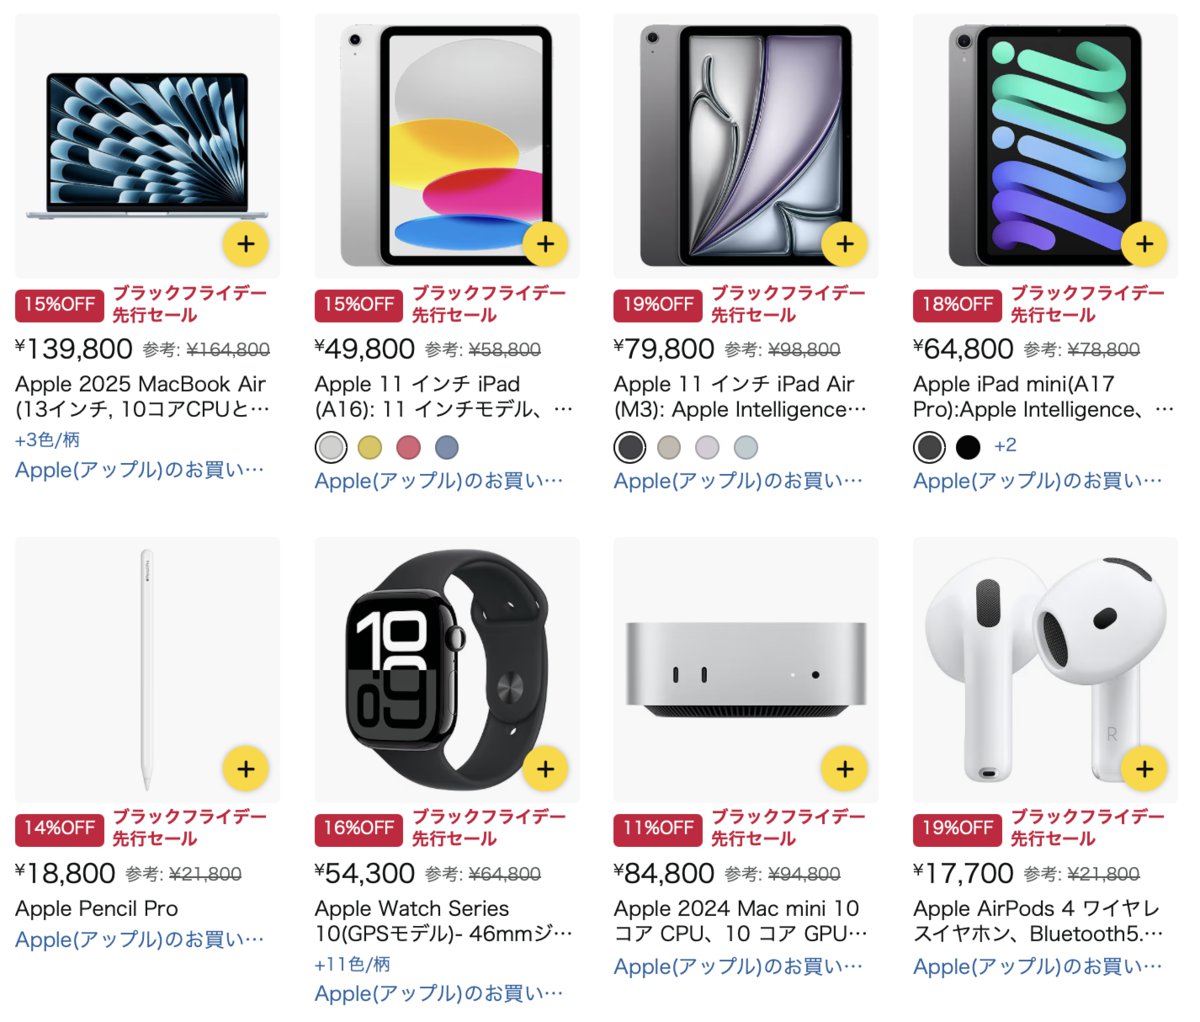
Task: Add the Mac mini with the yellow plus icon
Action: 845,769
